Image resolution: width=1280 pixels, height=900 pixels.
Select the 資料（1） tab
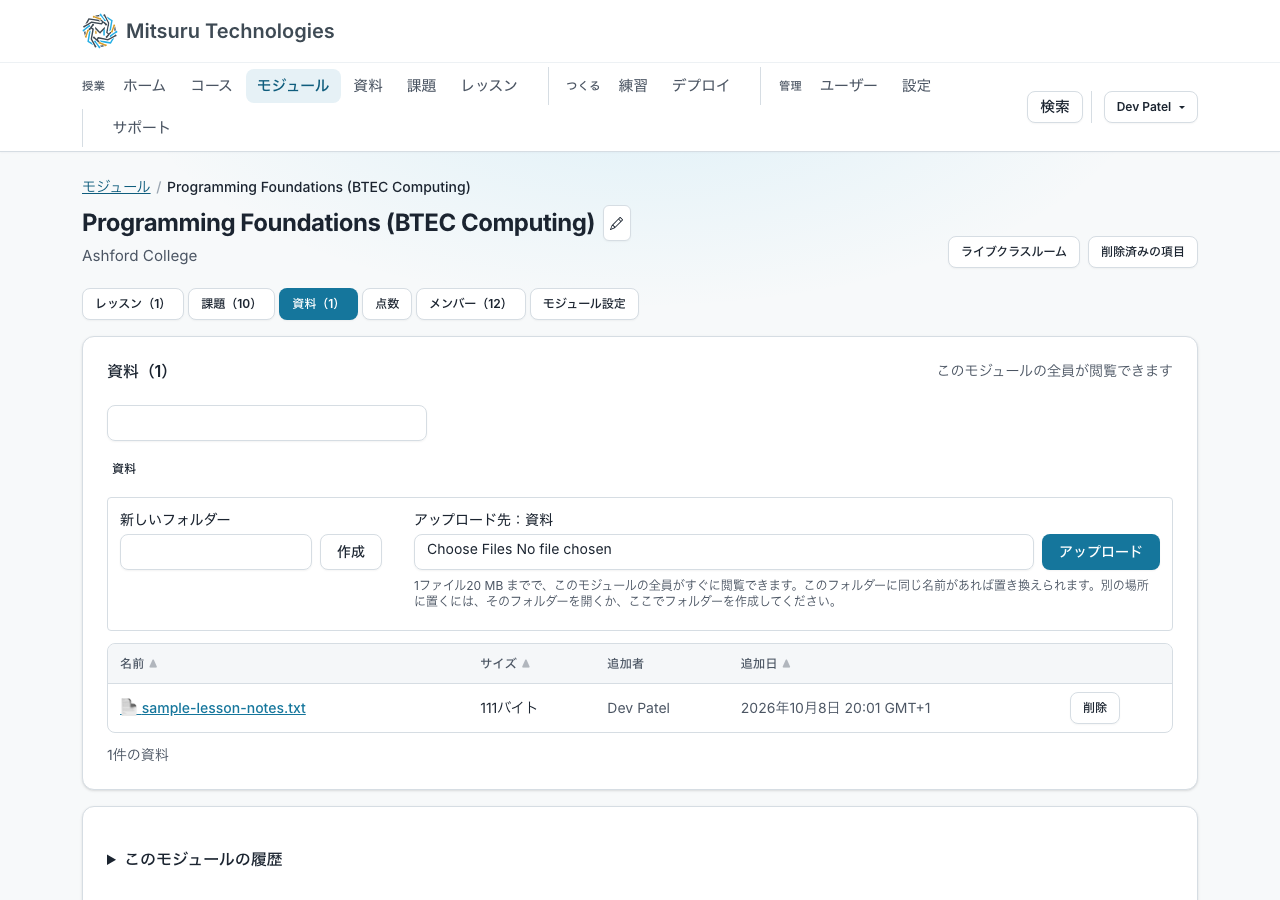318,304
